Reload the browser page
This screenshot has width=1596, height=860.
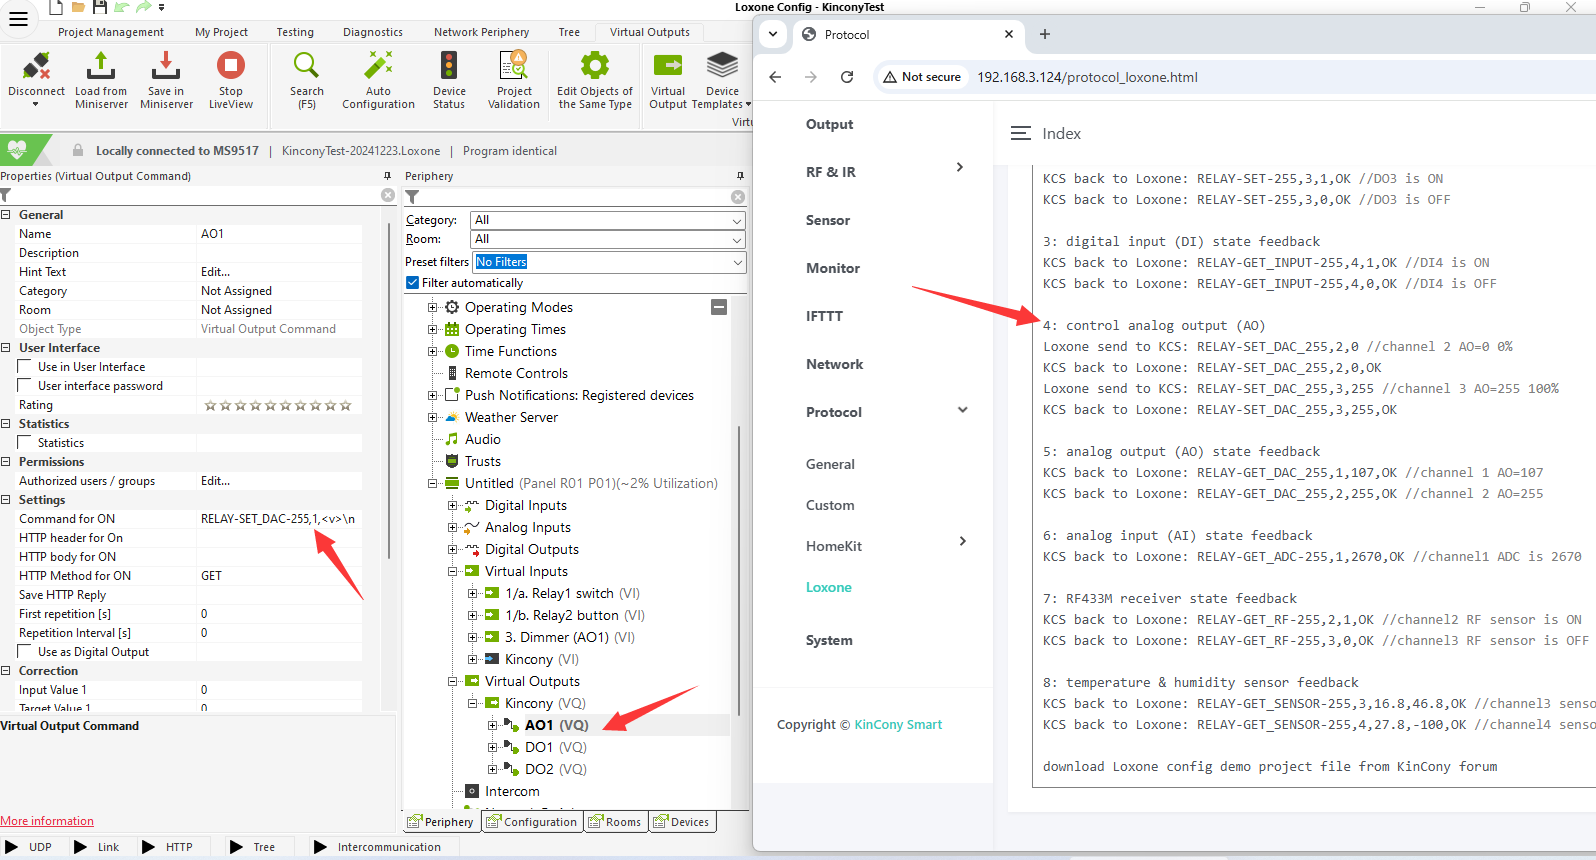point(847,77)
